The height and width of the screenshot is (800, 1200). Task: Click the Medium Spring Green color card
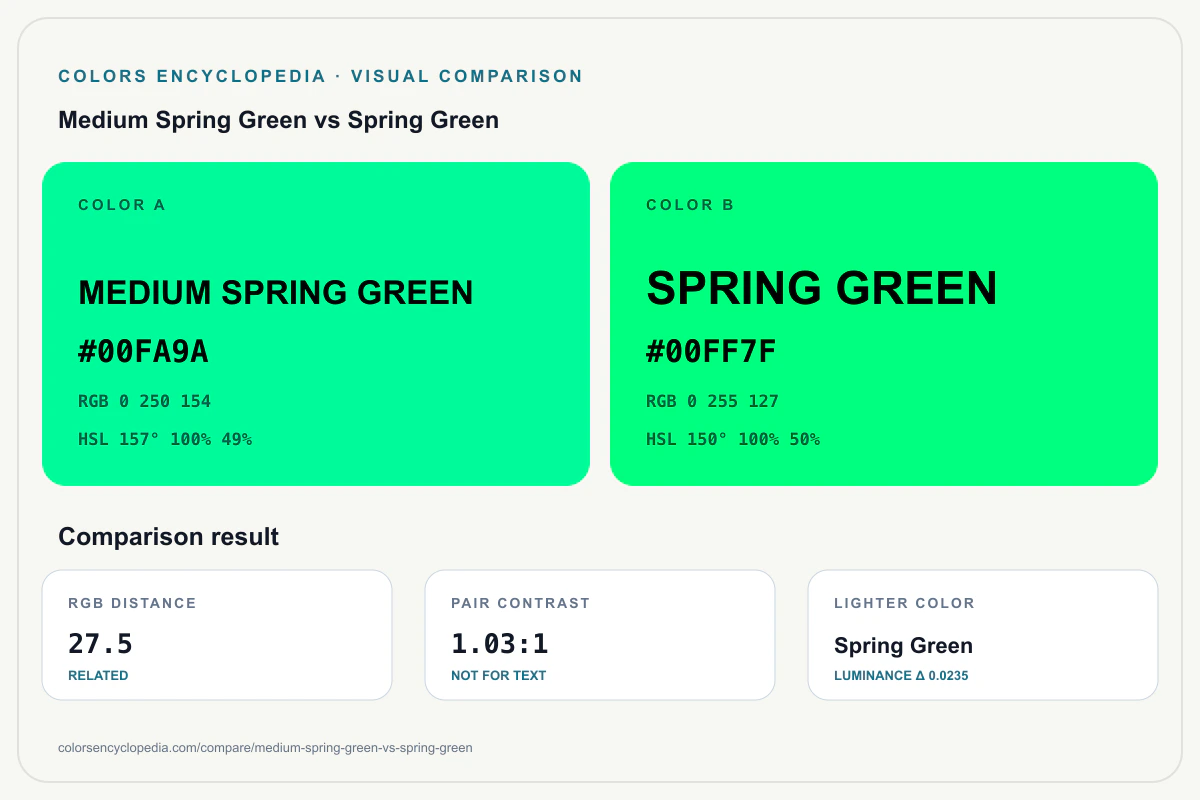pyautogui.click(x=316, y=324)
